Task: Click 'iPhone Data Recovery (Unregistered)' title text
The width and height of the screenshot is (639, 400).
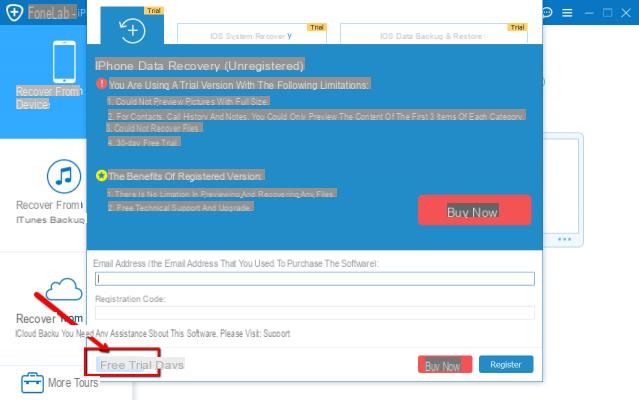Action: [x=199, y=66]
